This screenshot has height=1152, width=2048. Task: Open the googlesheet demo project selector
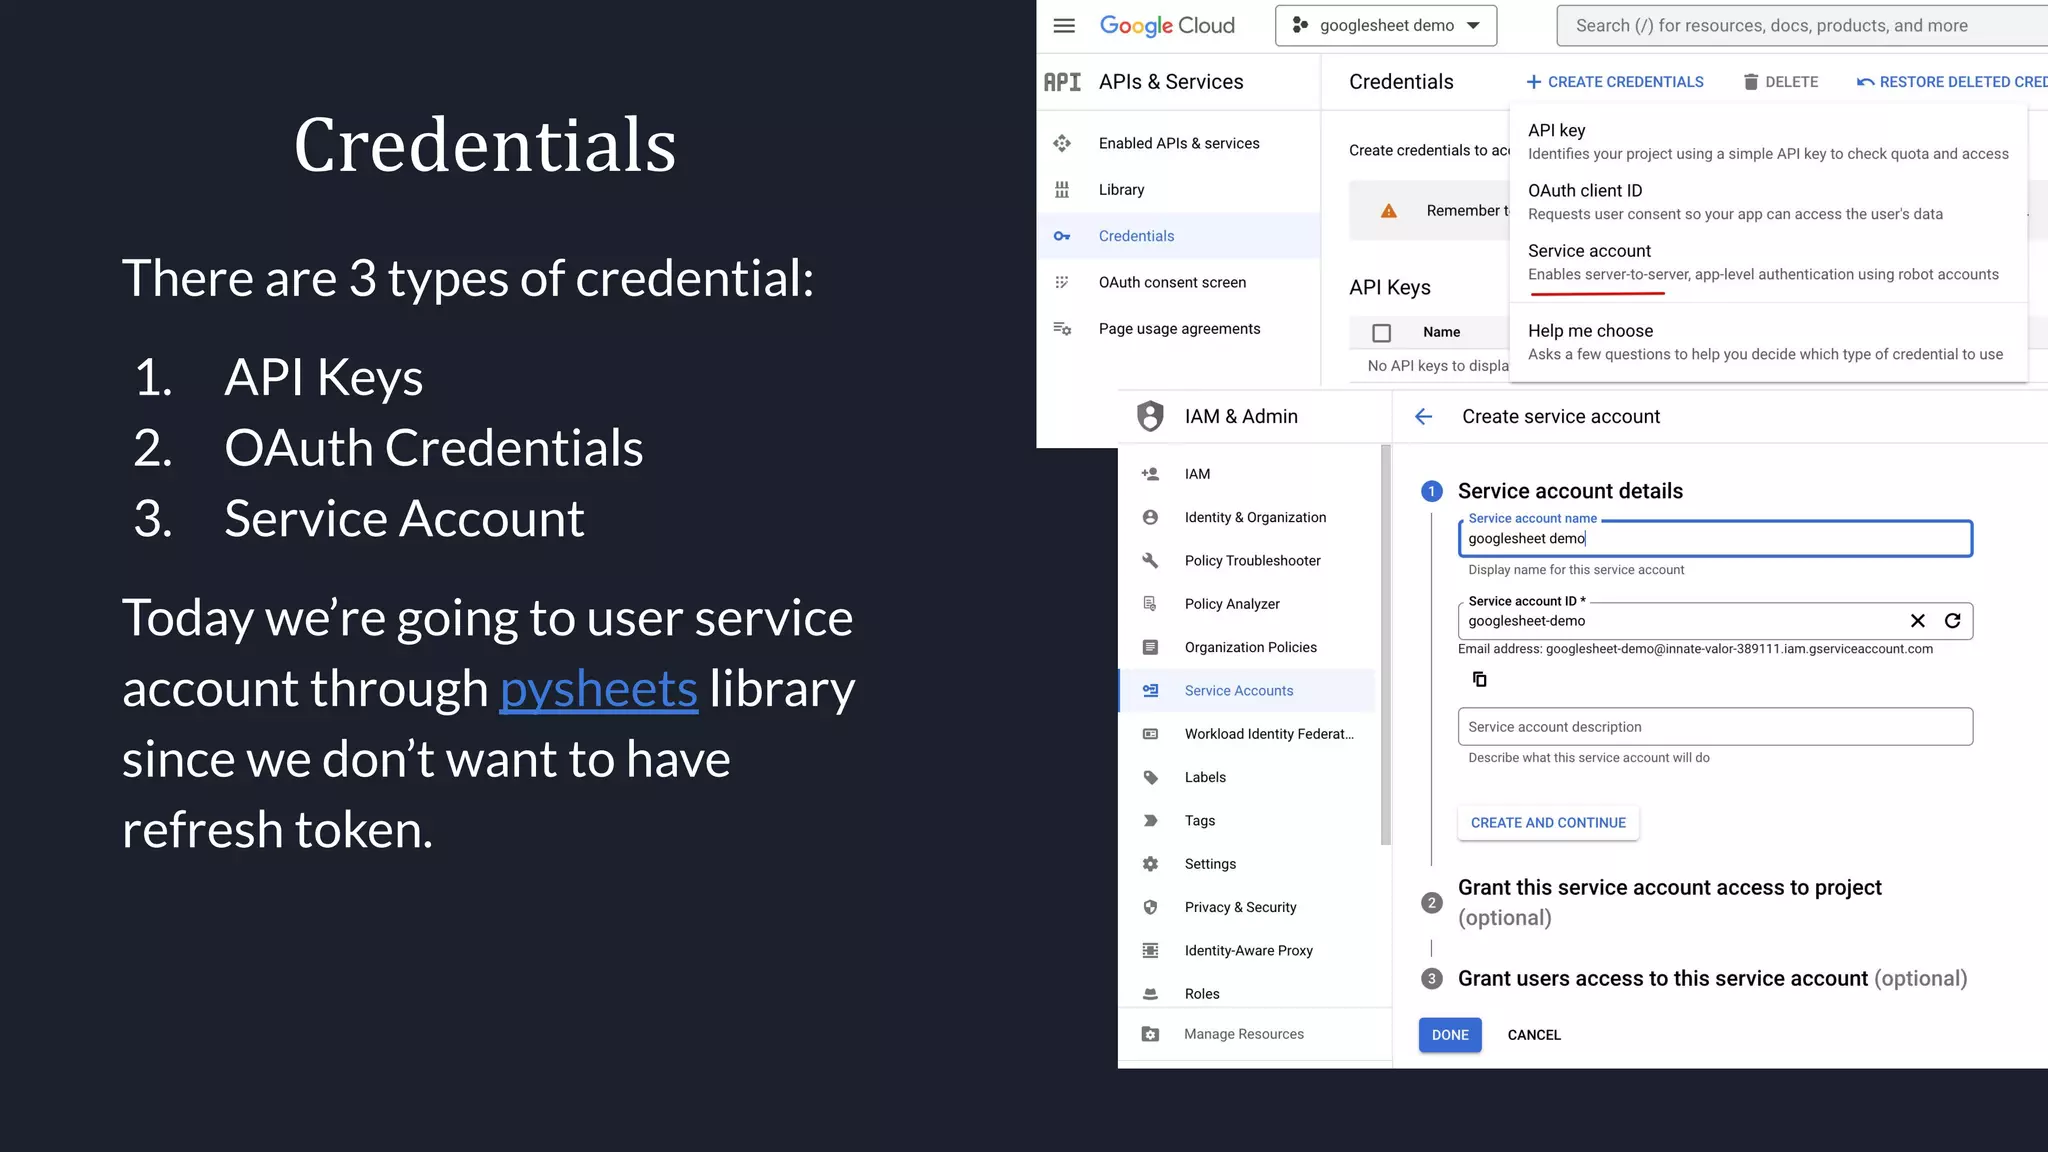point(1386,26)
